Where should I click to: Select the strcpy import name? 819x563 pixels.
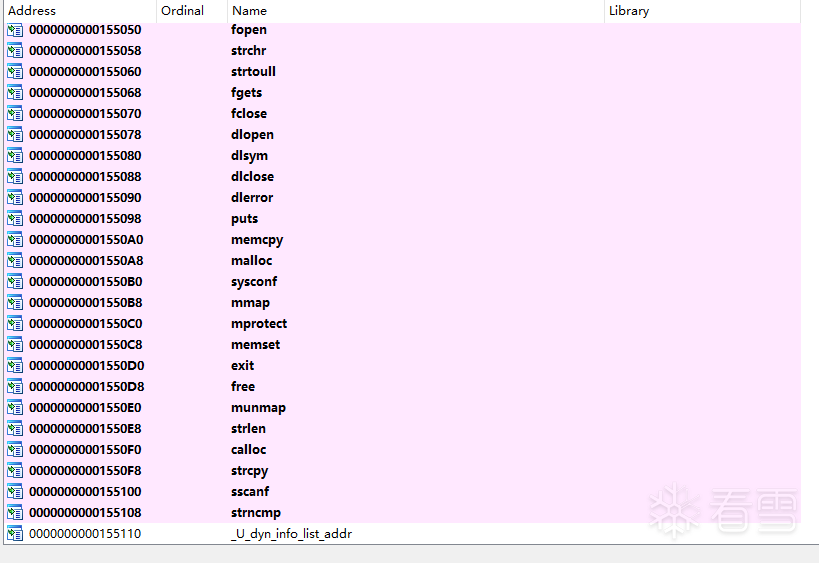click(x=249, y=471)
